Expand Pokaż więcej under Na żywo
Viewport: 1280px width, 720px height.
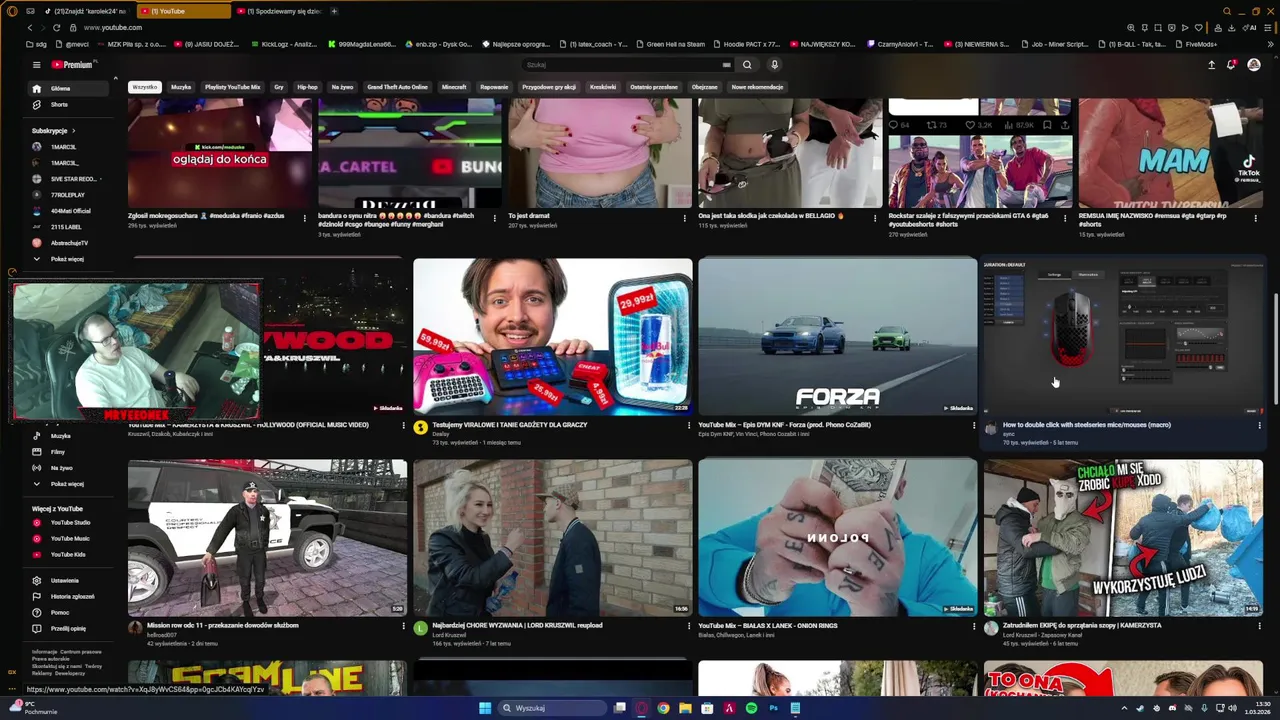68,484
